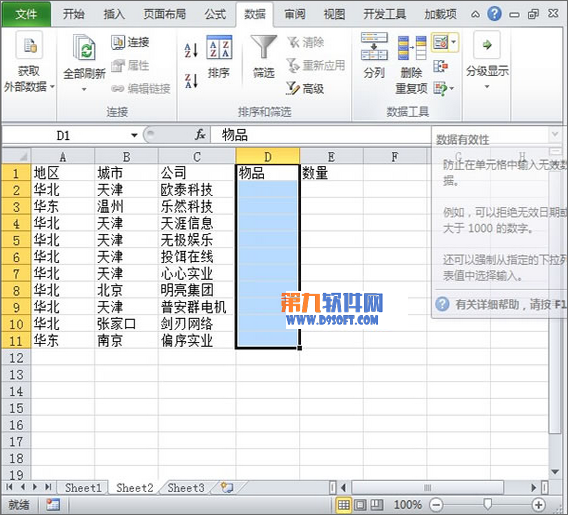
Task: Click zoom in plus button
Action: tap(538, 504)
